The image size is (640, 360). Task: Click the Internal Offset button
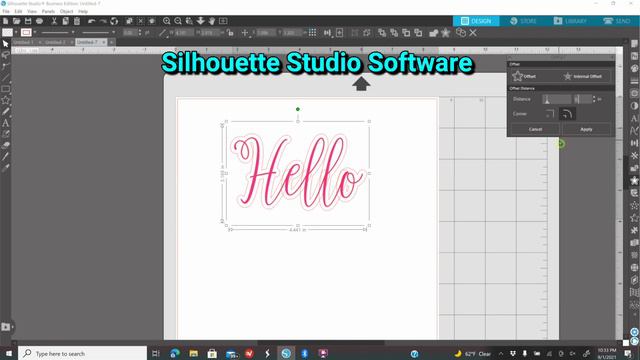point(583,76)
